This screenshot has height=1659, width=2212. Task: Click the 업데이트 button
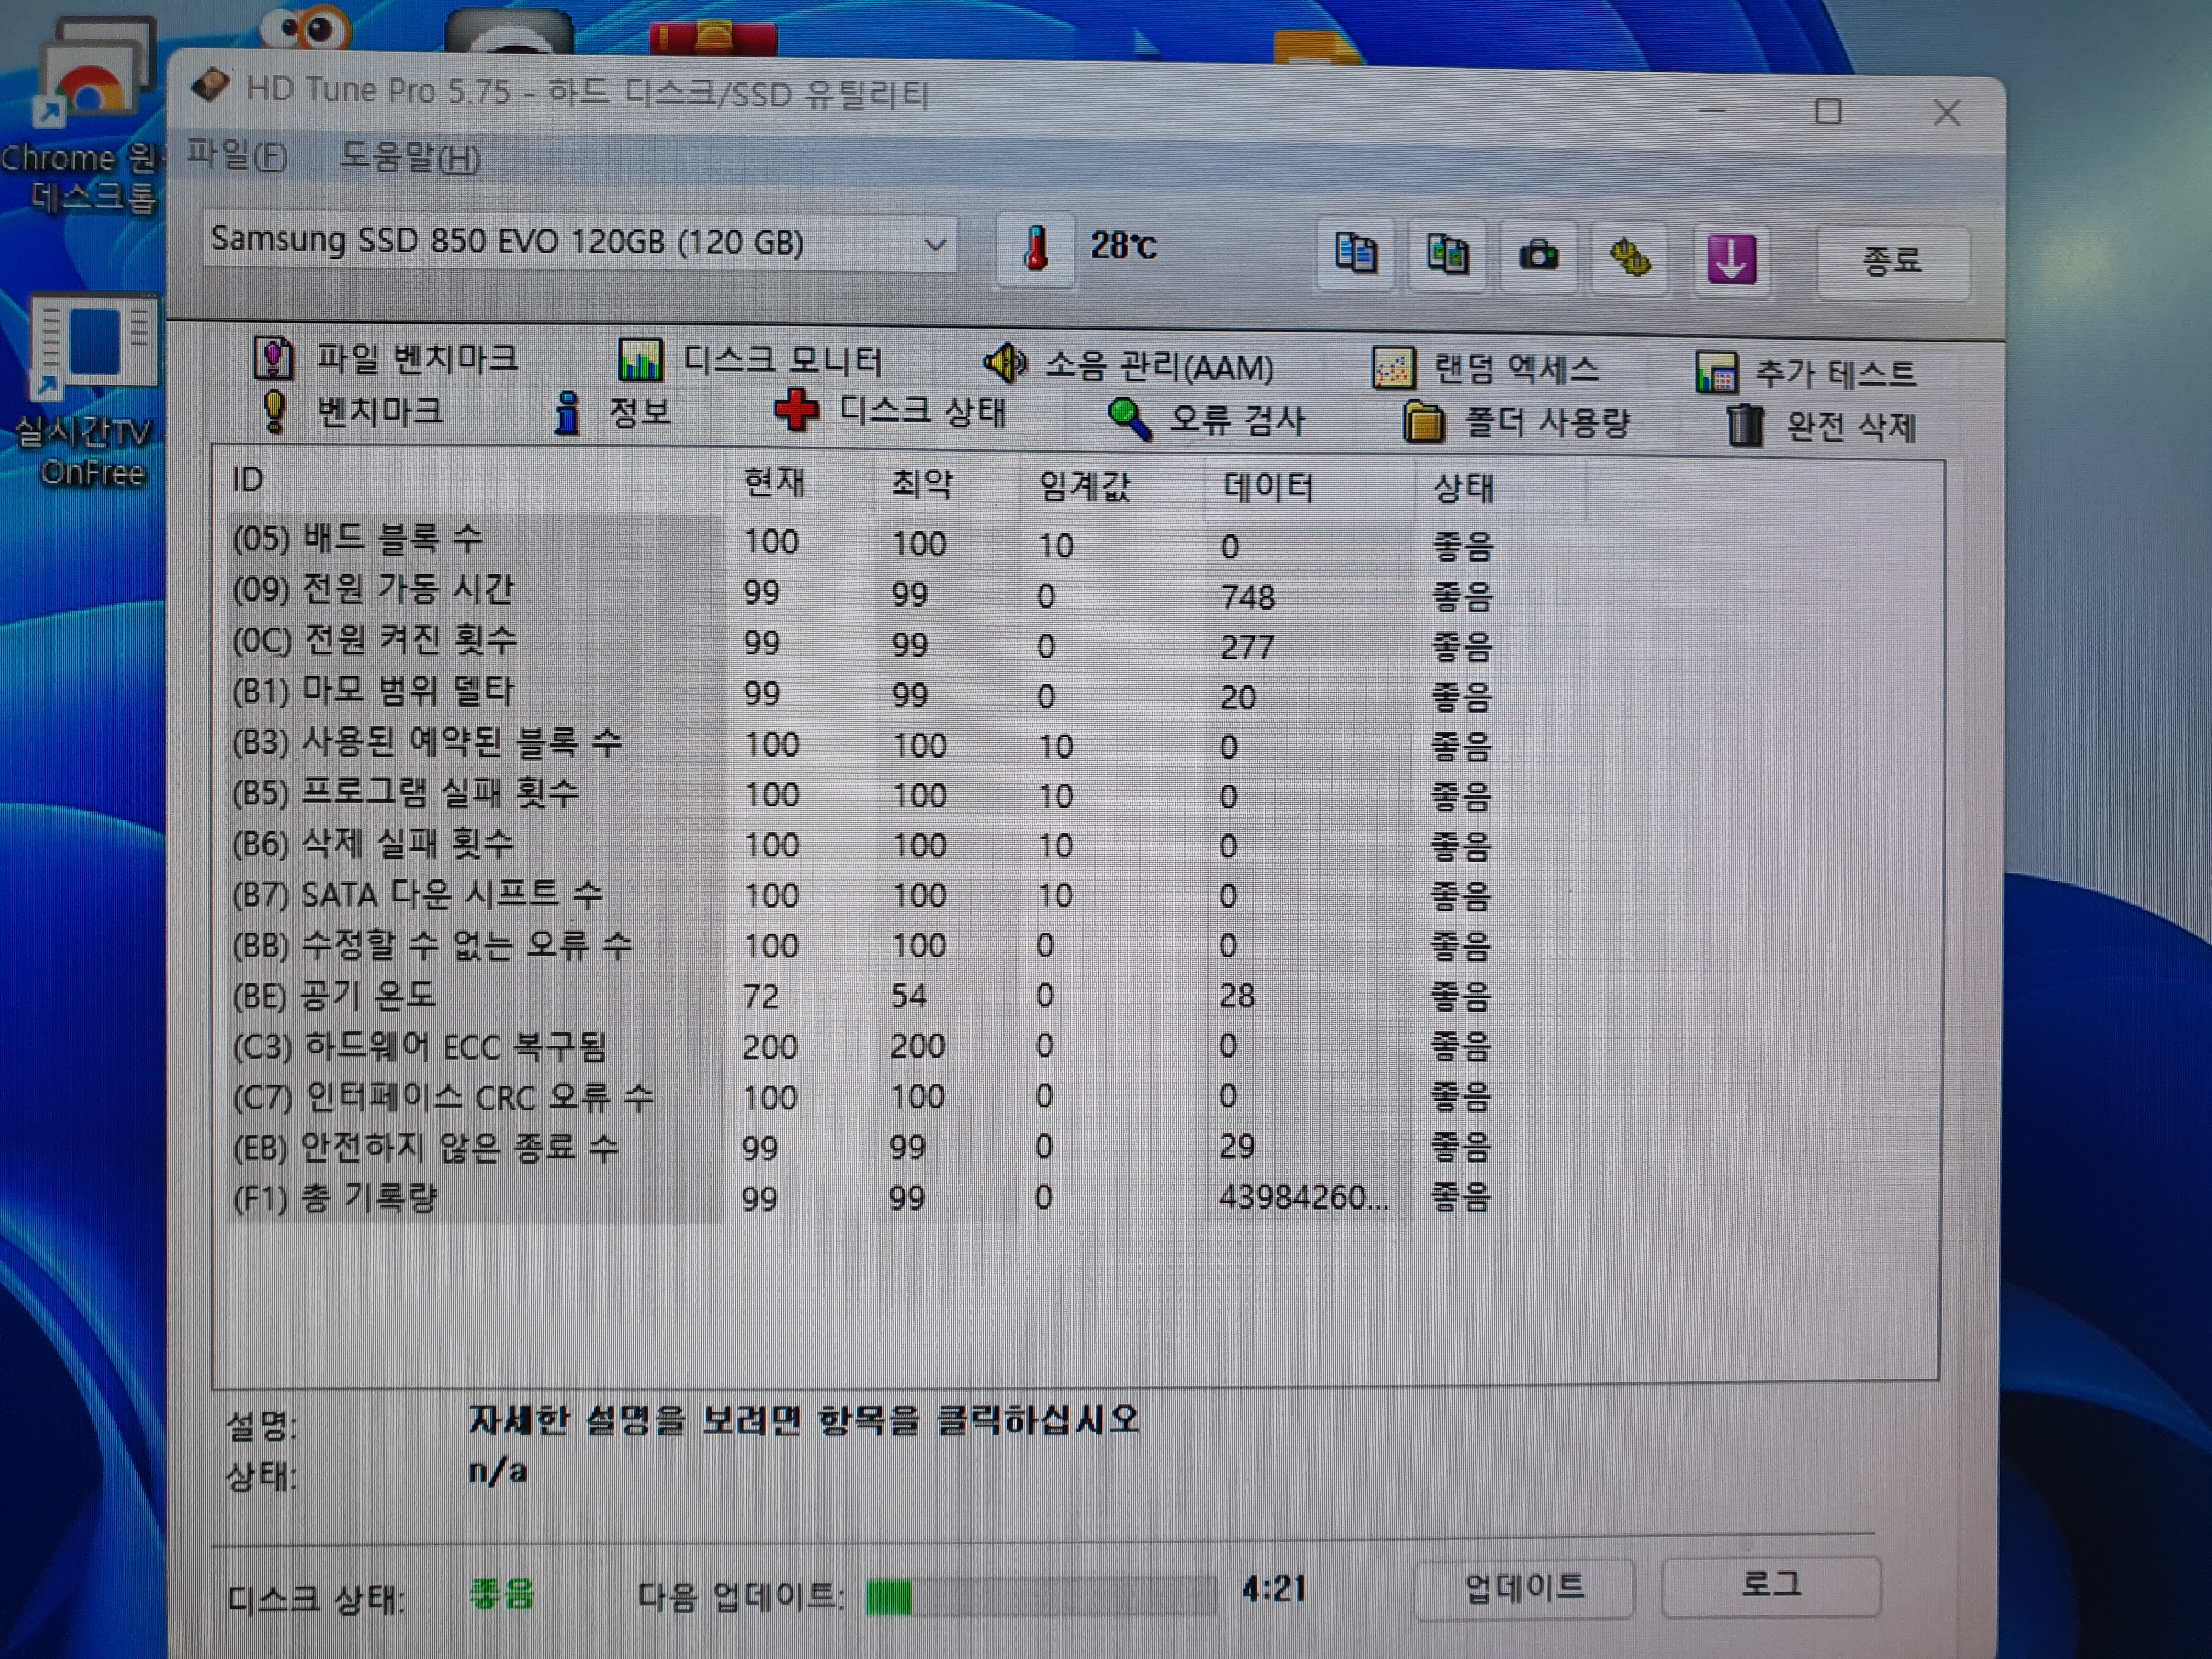[x=1524, y=1588]
